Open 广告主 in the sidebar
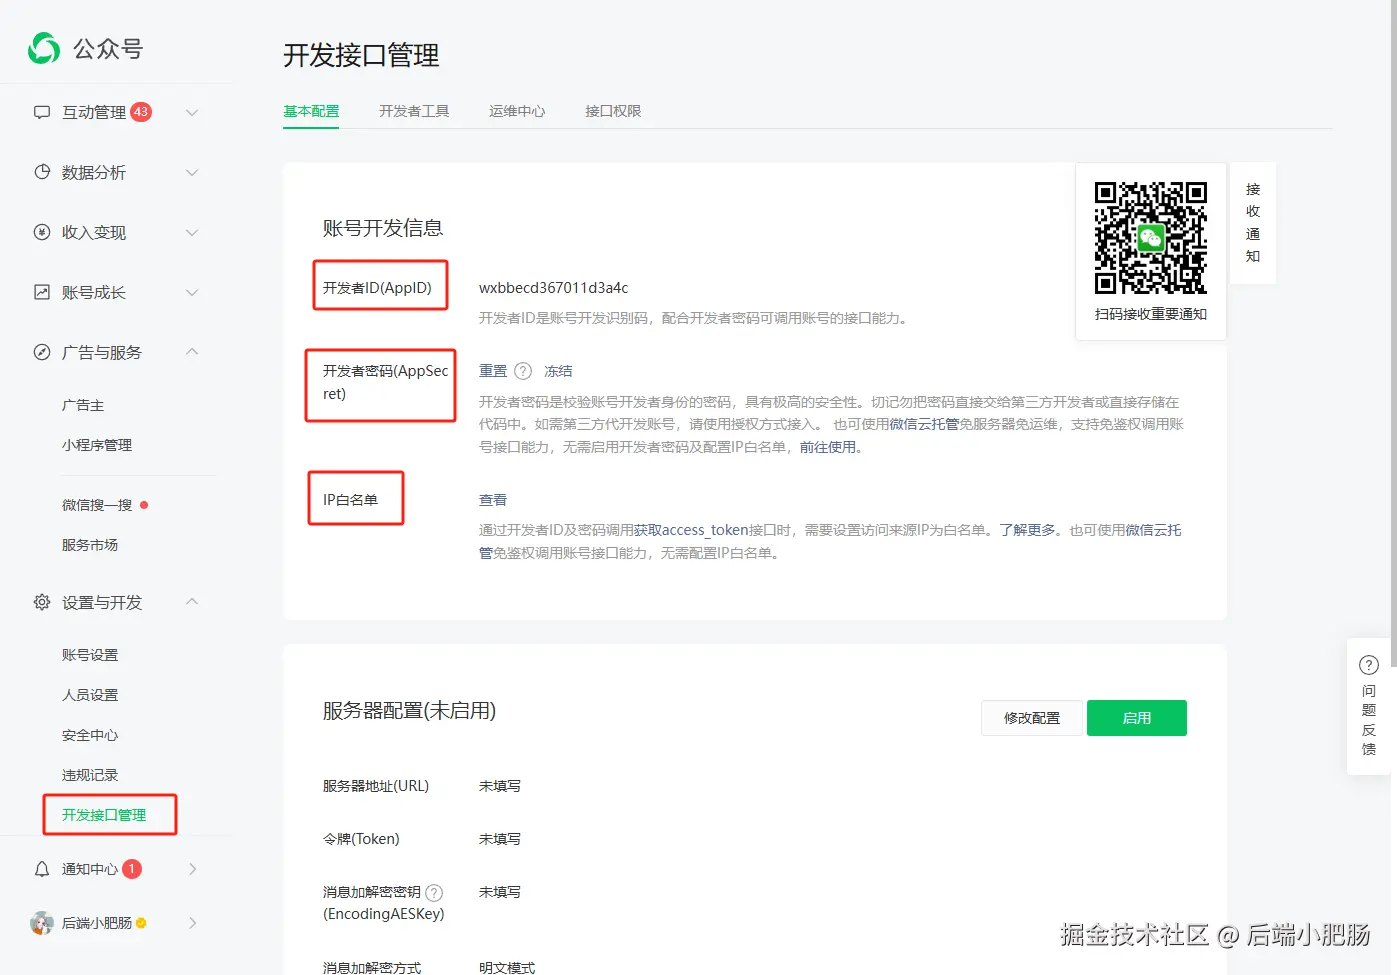 pyautogui.click(x=83, y=405)
